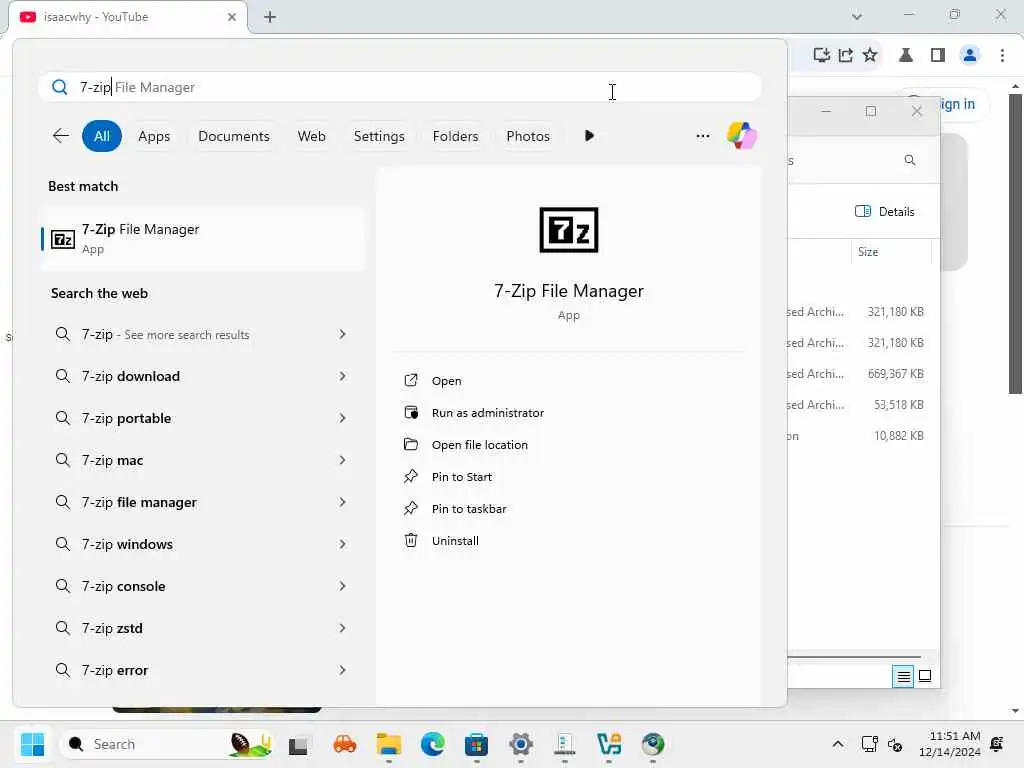
Task: Switch to the Folders filter tab
Action: [x=455, y=136]
